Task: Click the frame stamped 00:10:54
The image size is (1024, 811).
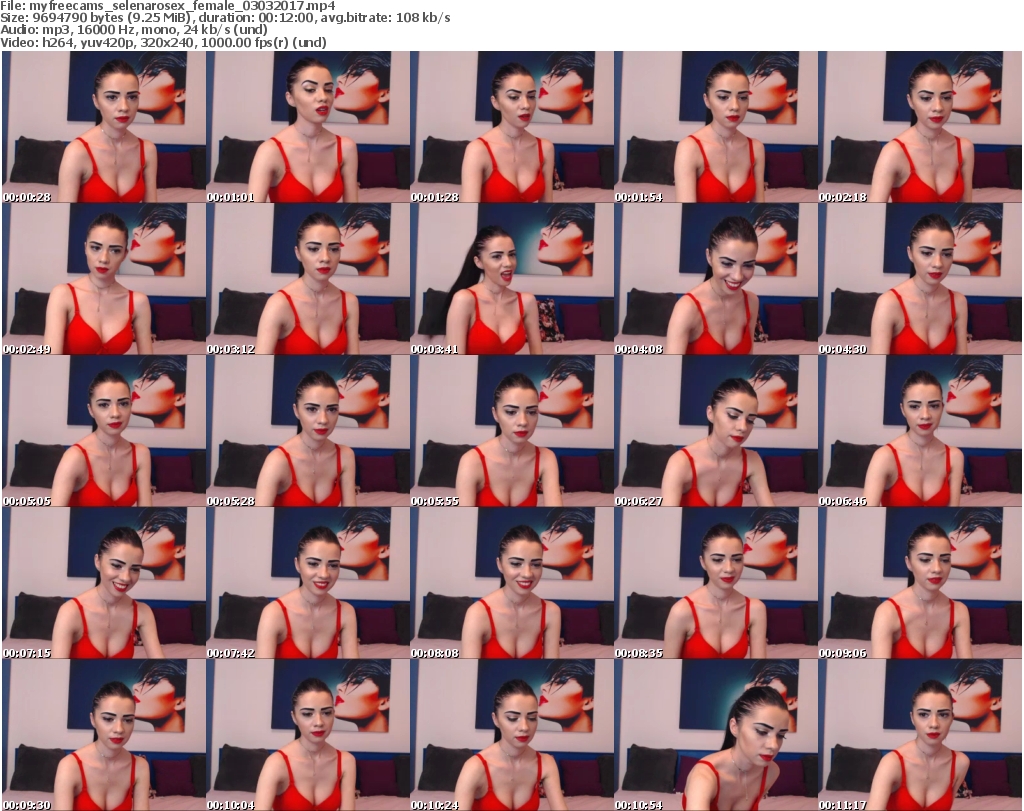Action: (x=716, y=735)
